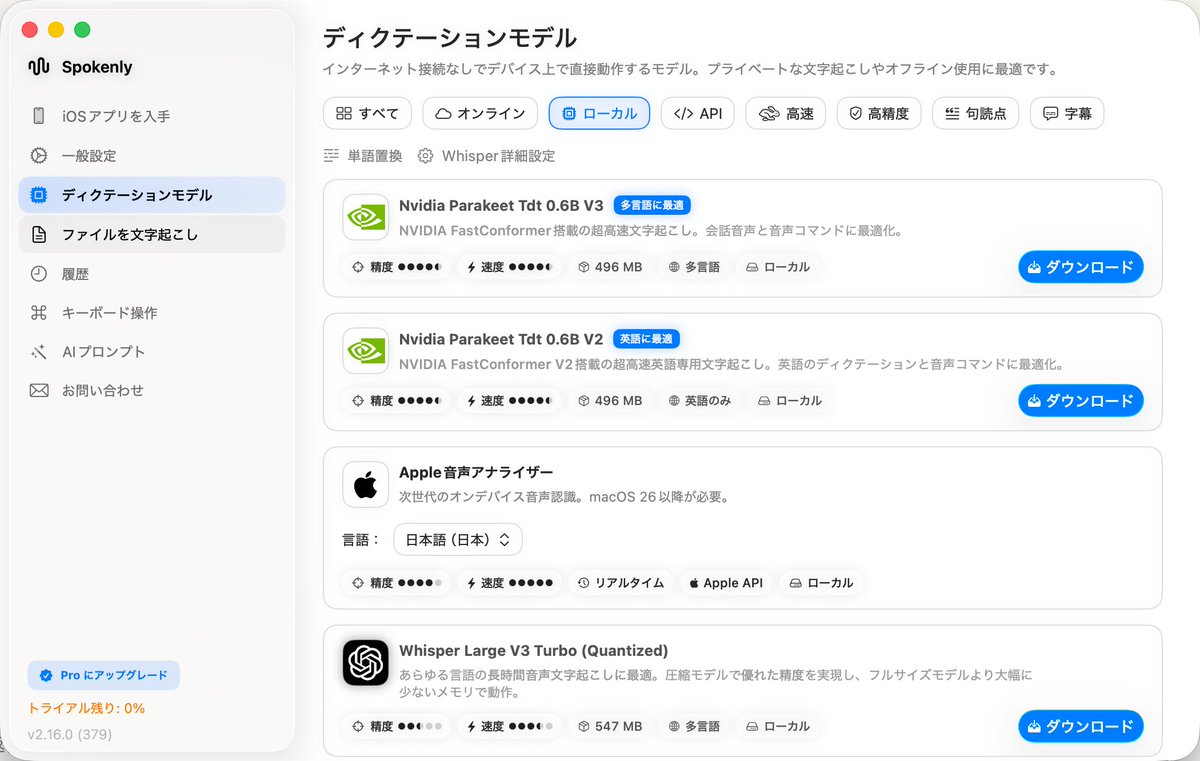Click the magic wand icon beside AIプロンプト
Screen dimensions: 1200x761
coord(39,351)
